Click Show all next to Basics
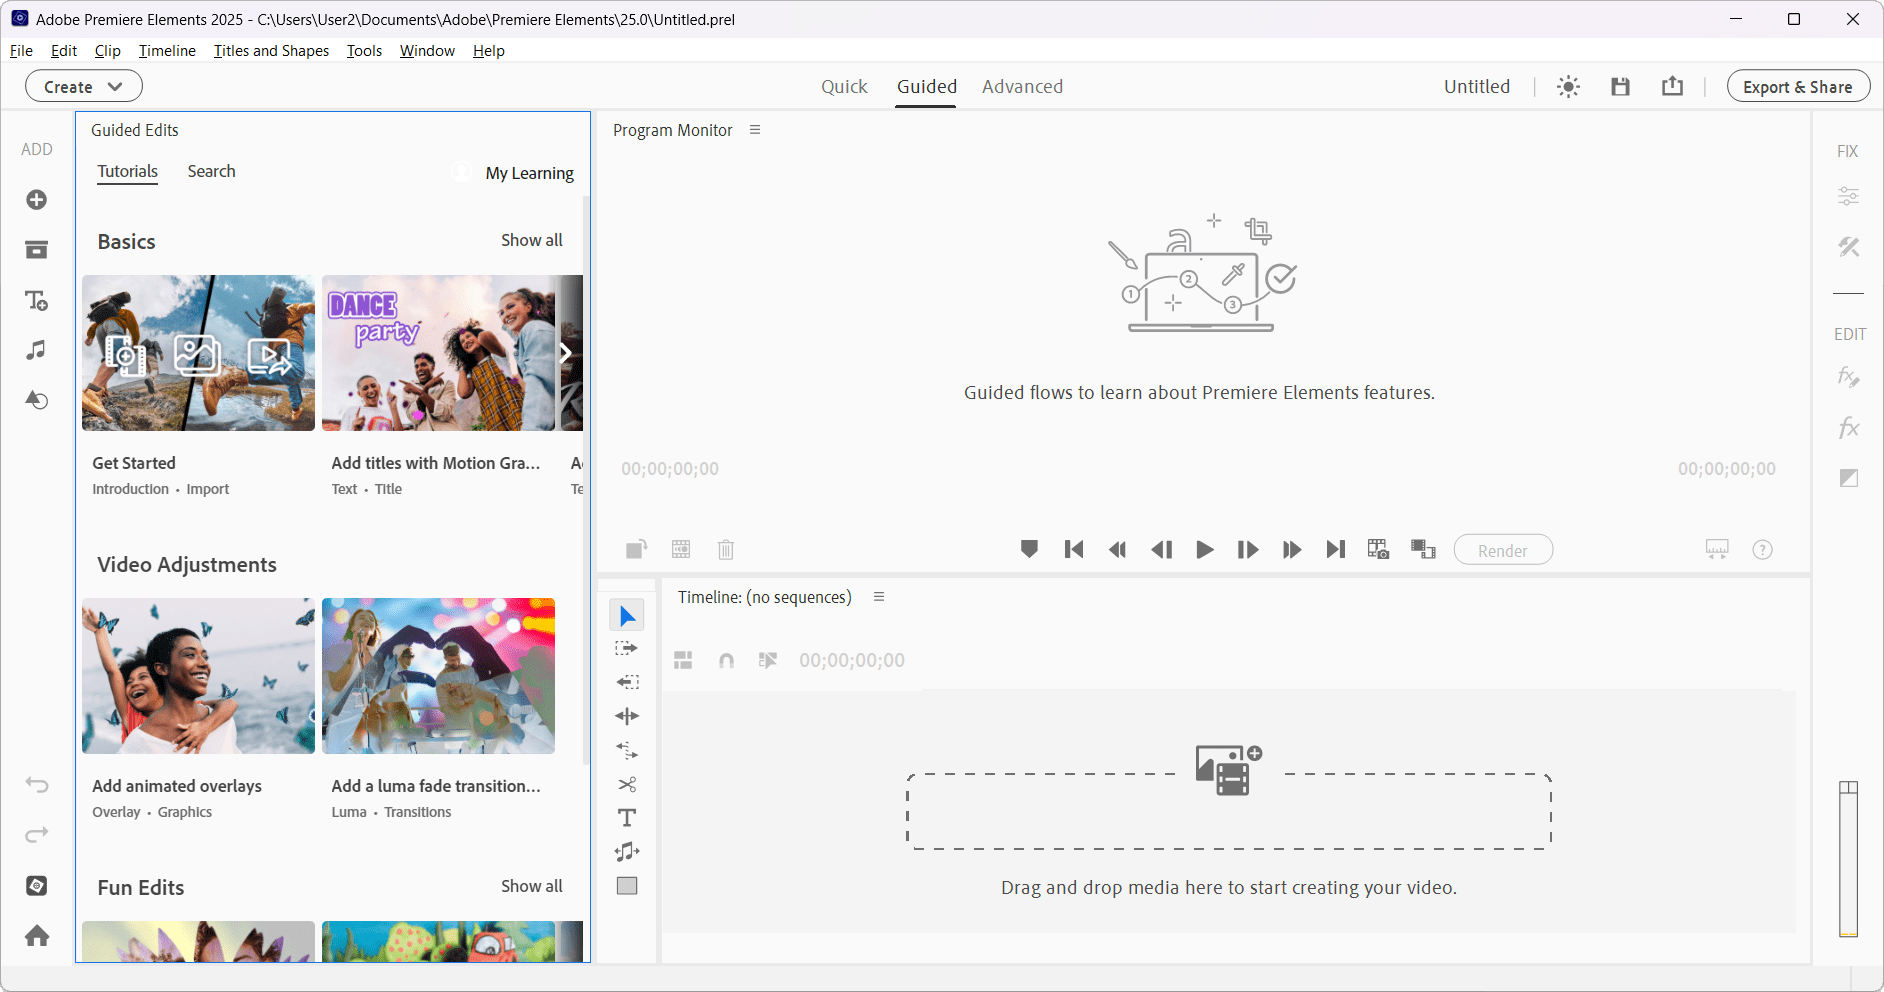 531,240
